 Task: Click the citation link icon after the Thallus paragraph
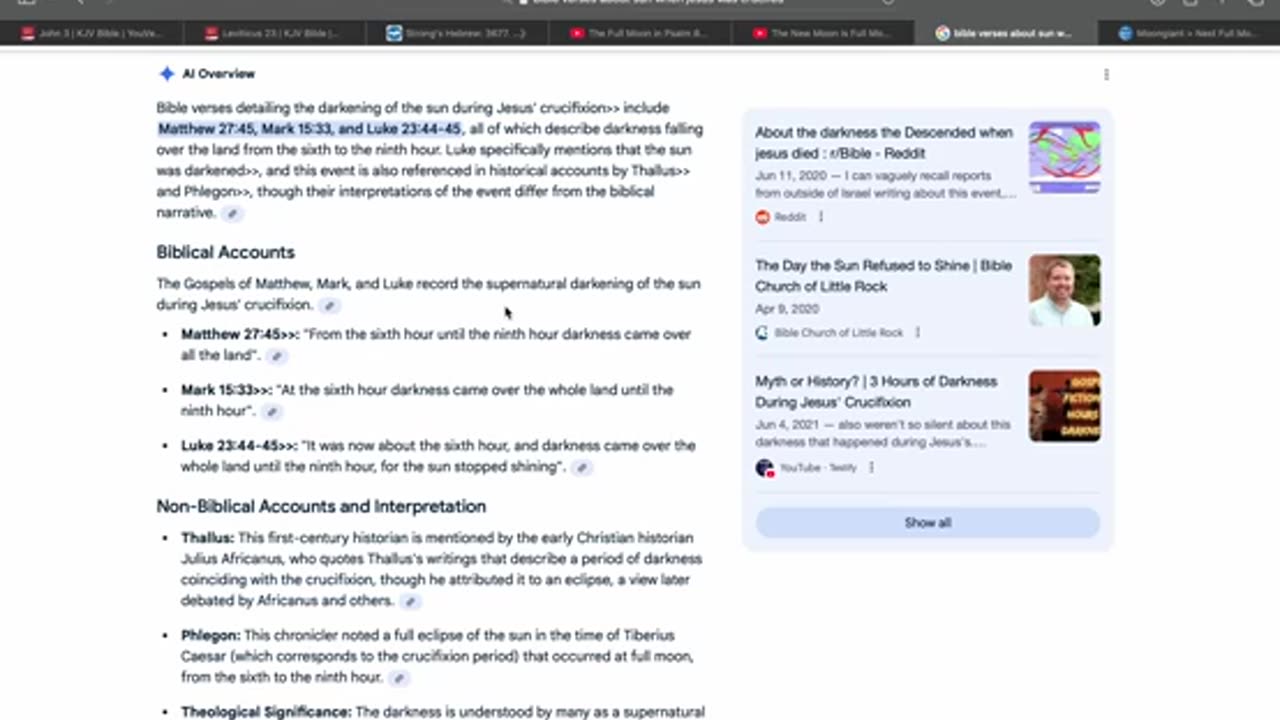[410, 601]
